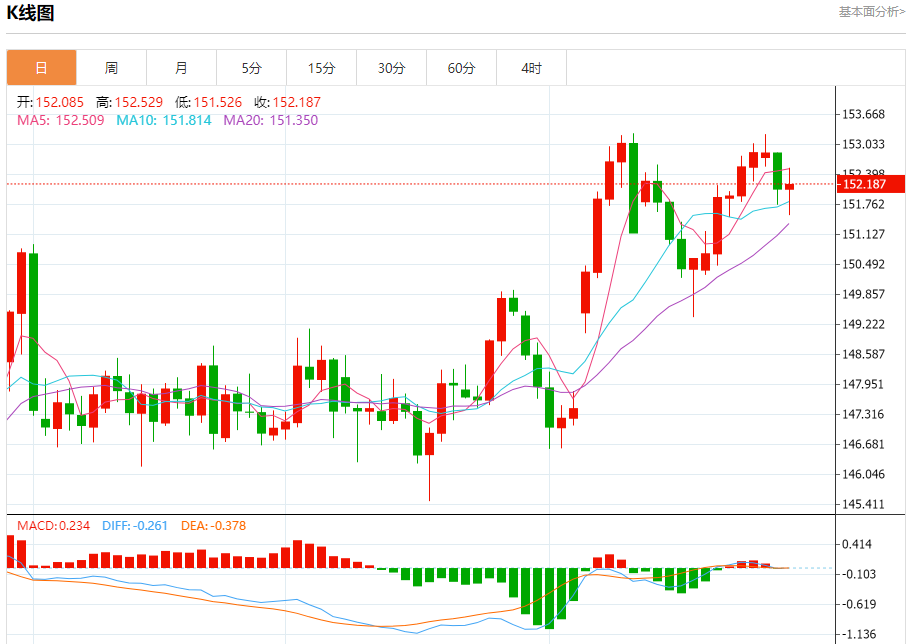The height and width of the screenshot is (644, 909).
Task: Select the 周 weekly tab
Action: tap(111, 68)
